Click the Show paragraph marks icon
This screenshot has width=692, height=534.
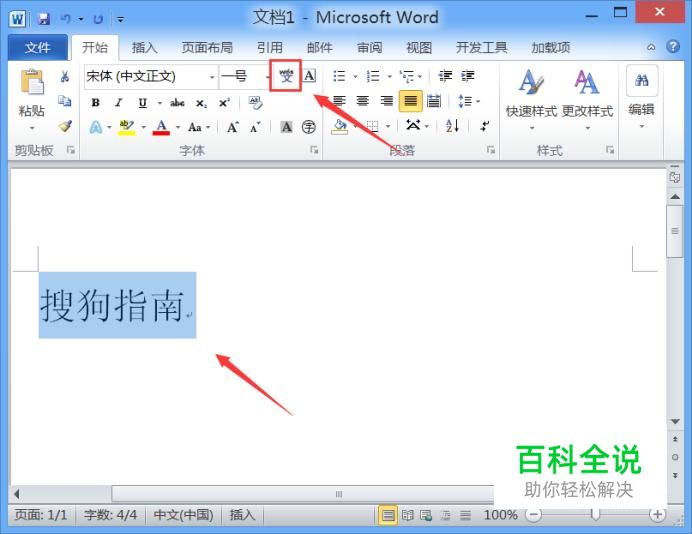point(485,126)
